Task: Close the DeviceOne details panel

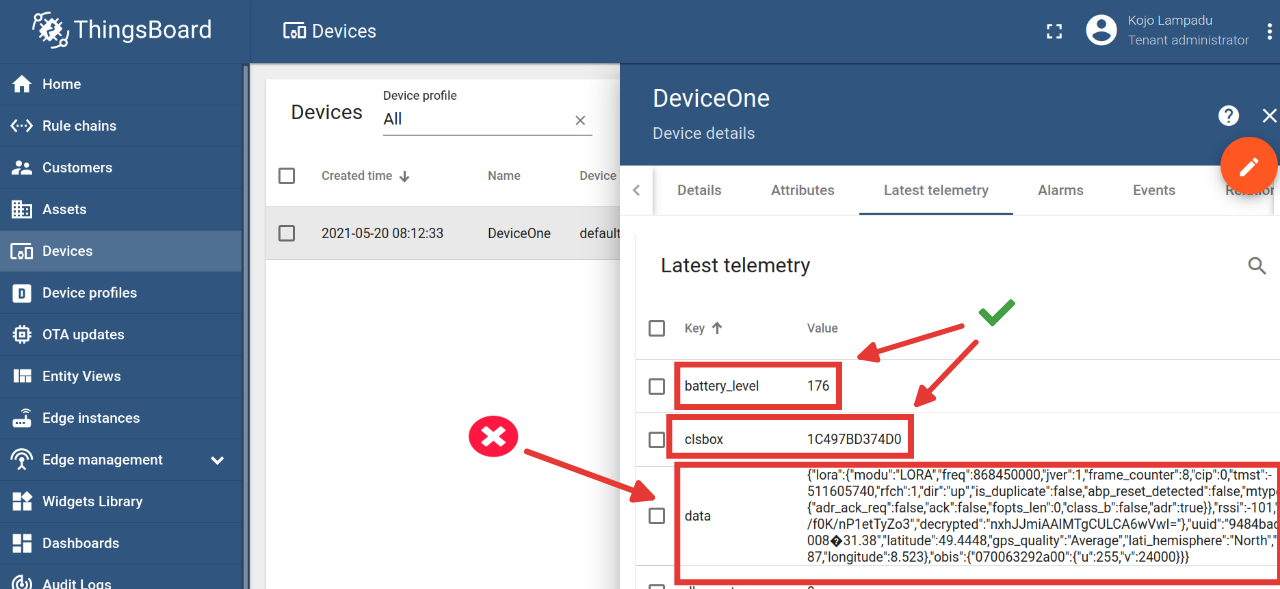Action: pyautogui.click(x=1270, y=116)
